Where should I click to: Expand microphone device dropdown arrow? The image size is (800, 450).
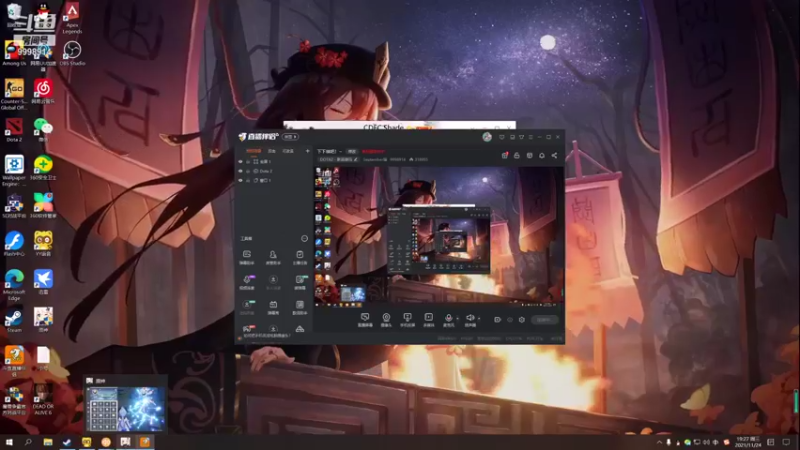click(457, 318)
